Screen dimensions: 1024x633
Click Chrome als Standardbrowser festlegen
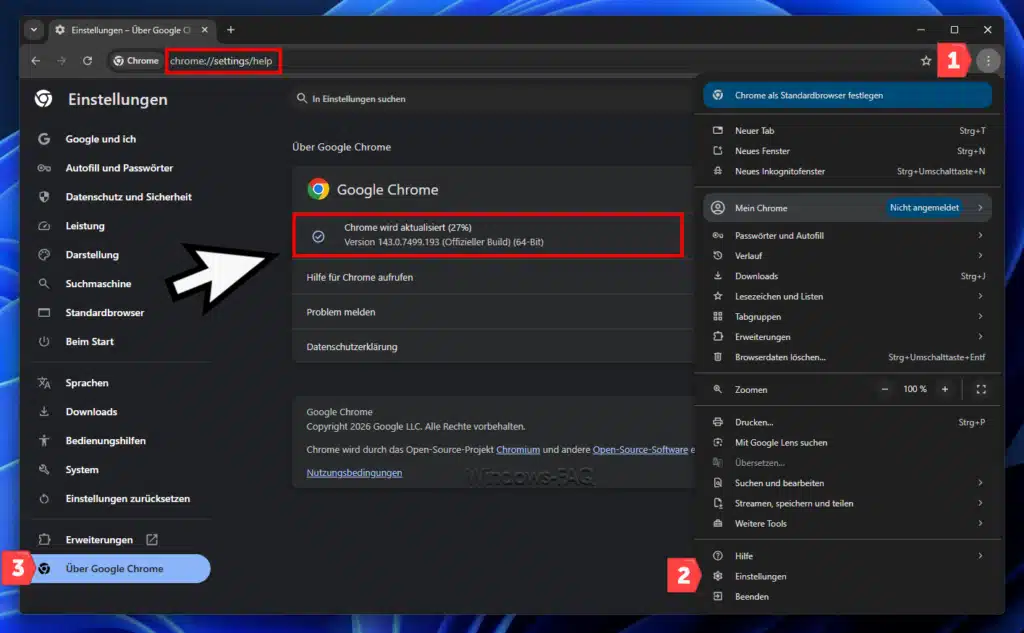click(846, 94)
